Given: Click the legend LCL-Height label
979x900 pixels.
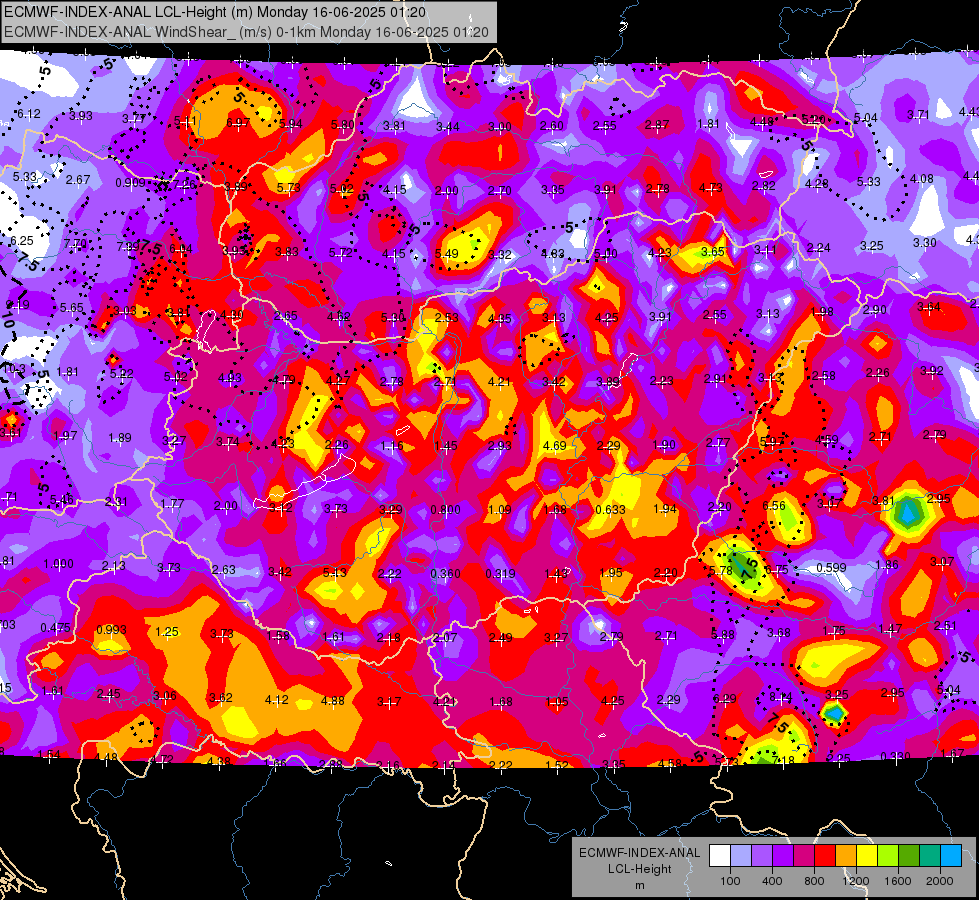Looking at the screenshot, I should click(639, 869).
